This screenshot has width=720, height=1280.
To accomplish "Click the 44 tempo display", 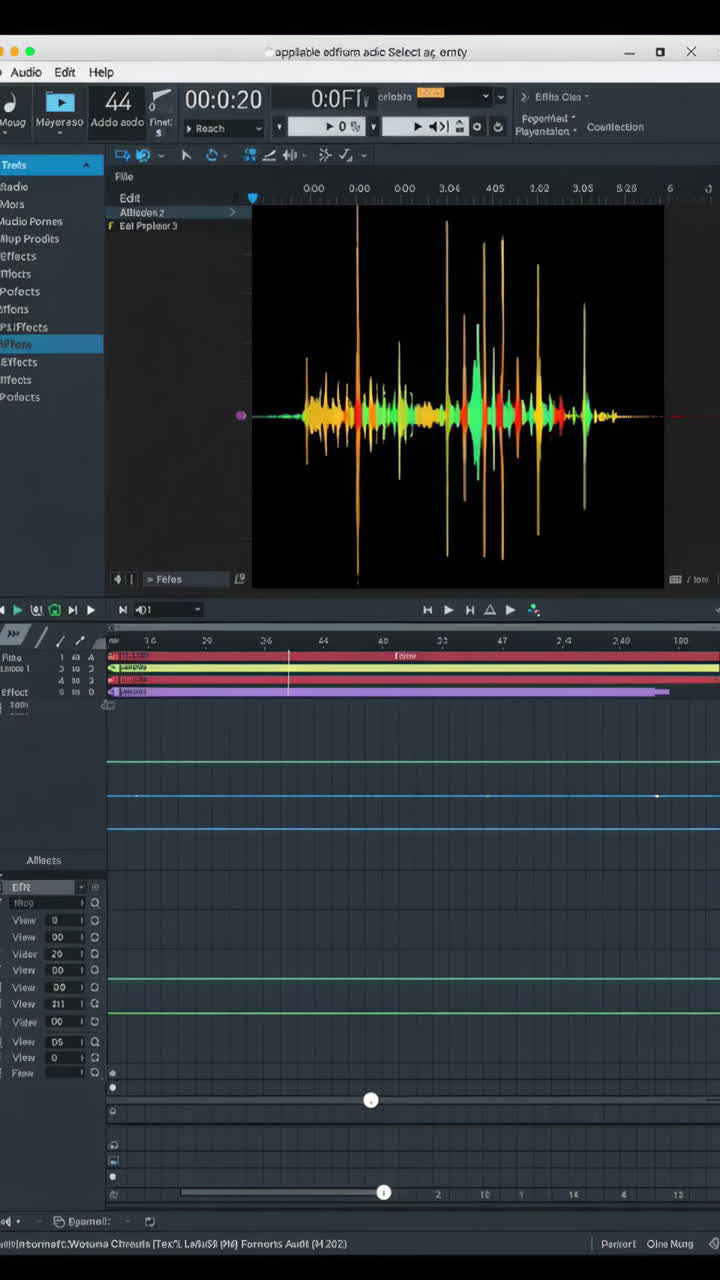I will pyautogui.click(x=118, y=102).
